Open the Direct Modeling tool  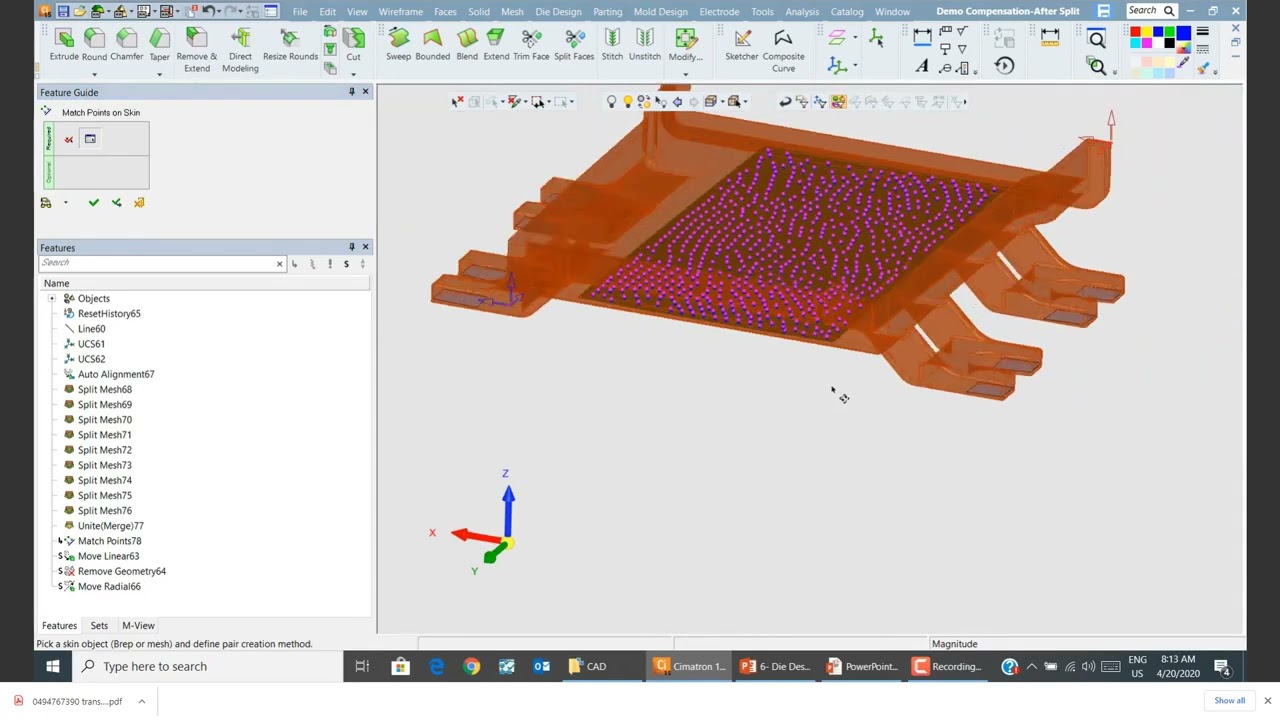pyautogui.click(x=240, y=50)
